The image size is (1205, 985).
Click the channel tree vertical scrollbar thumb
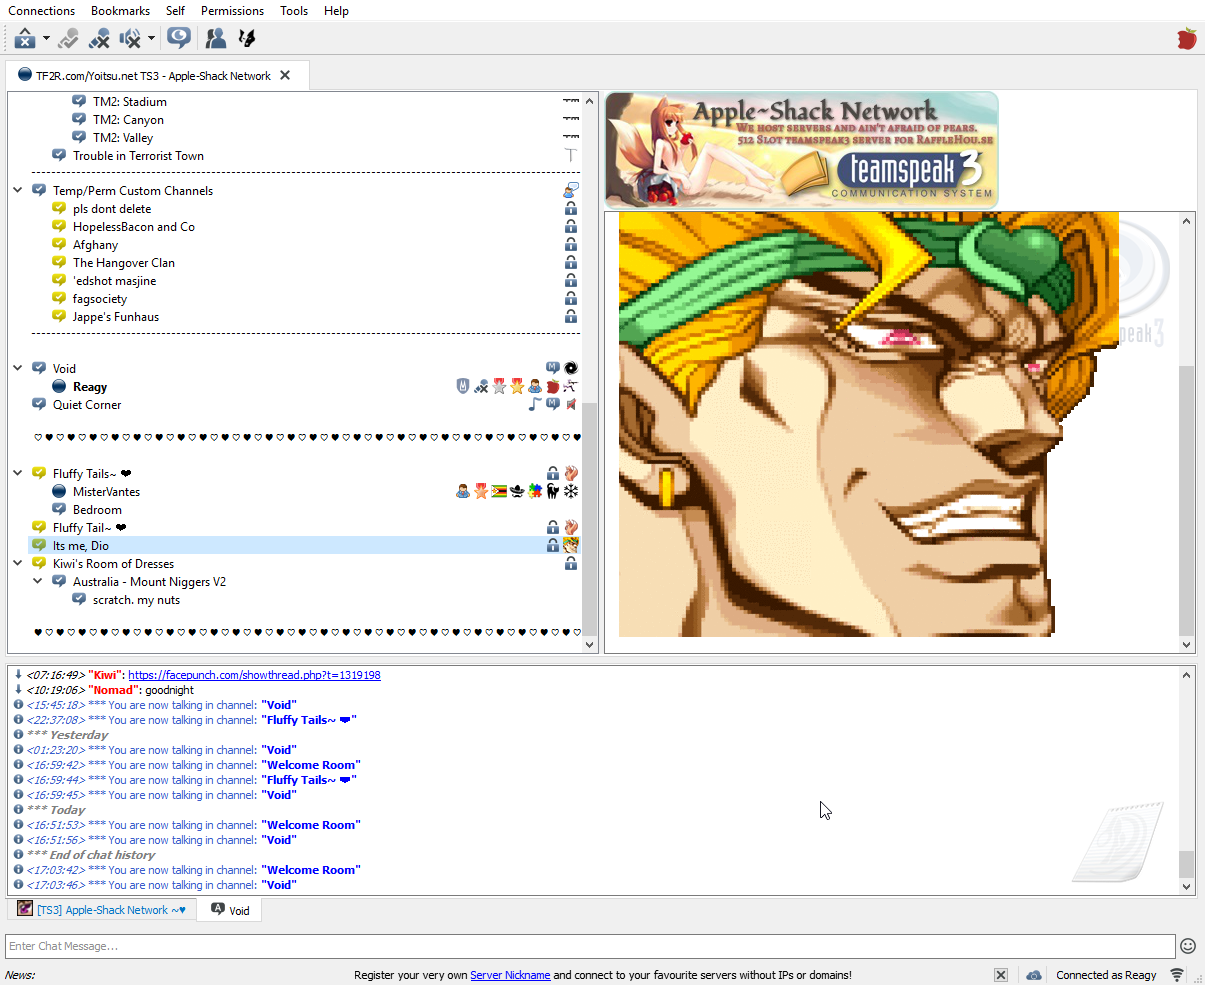(590, 518)
